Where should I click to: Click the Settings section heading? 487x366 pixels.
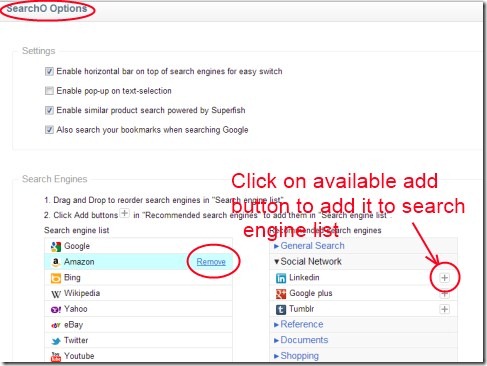39,51
